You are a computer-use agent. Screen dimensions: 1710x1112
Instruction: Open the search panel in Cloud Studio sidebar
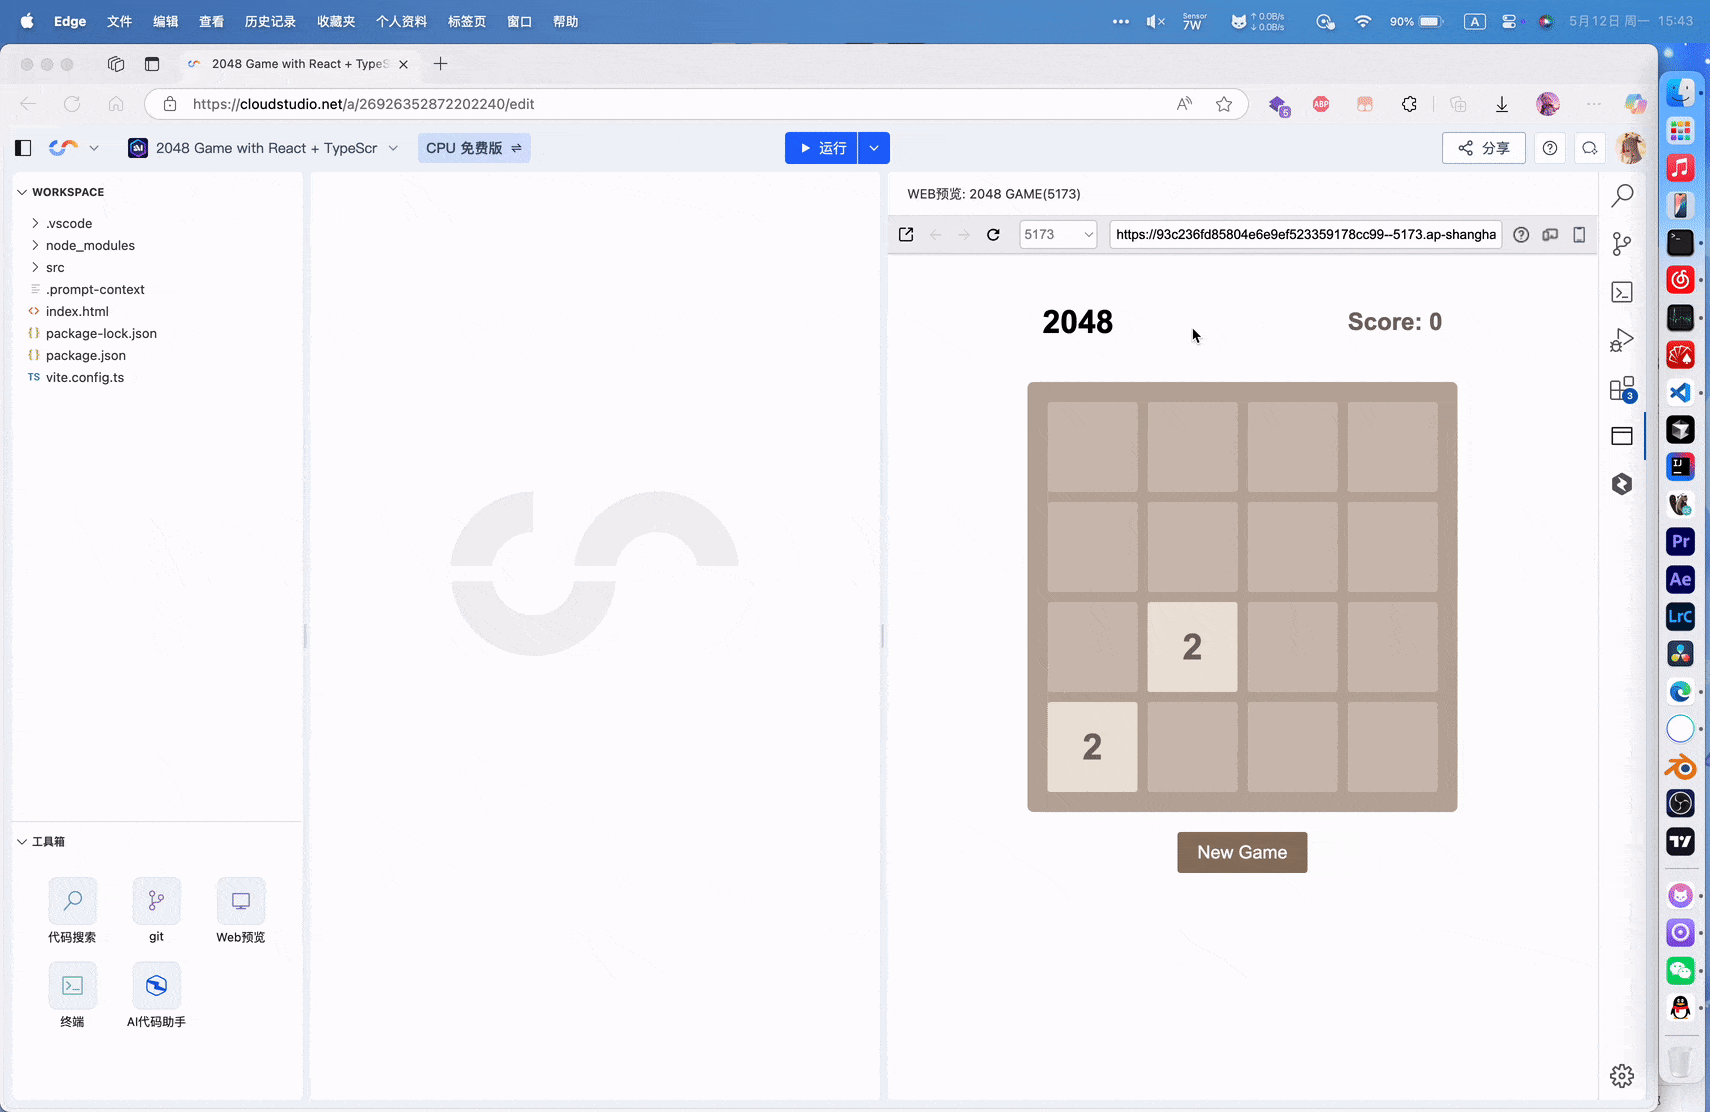click(x=1622, y=195)
